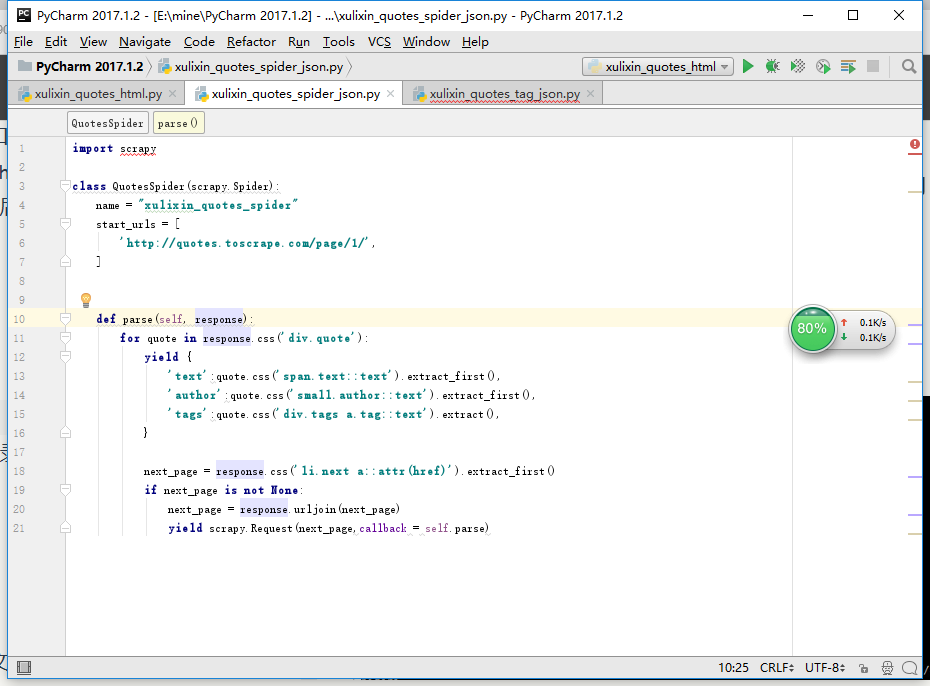Click the gray stop button
This screenshot has width=930, height=686.
click(873, 66)
